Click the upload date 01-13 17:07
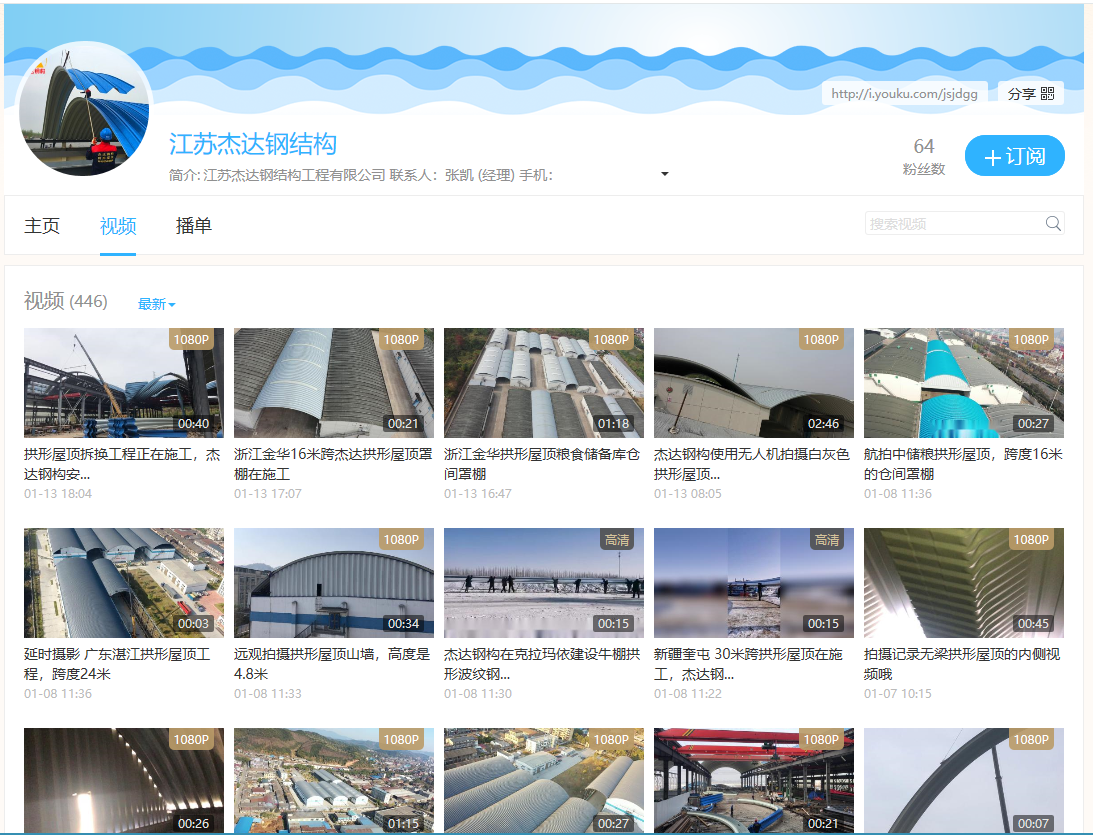The image size is (1093, 835). click(x=268, y=493)
